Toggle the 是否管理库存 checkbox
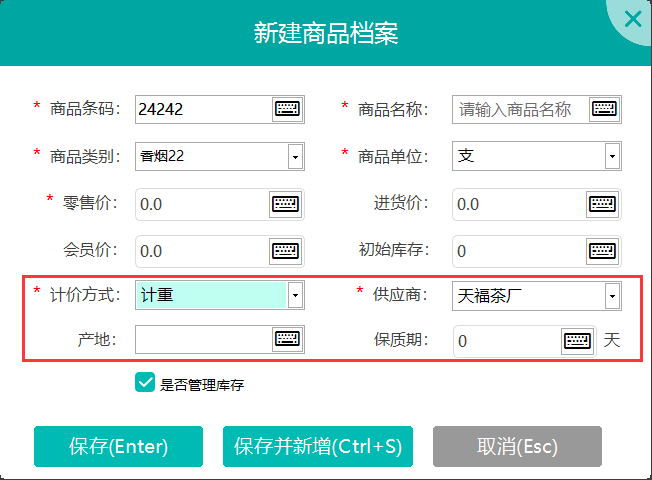This screenshot has height=480, width=652. click(x=144, y=383)
